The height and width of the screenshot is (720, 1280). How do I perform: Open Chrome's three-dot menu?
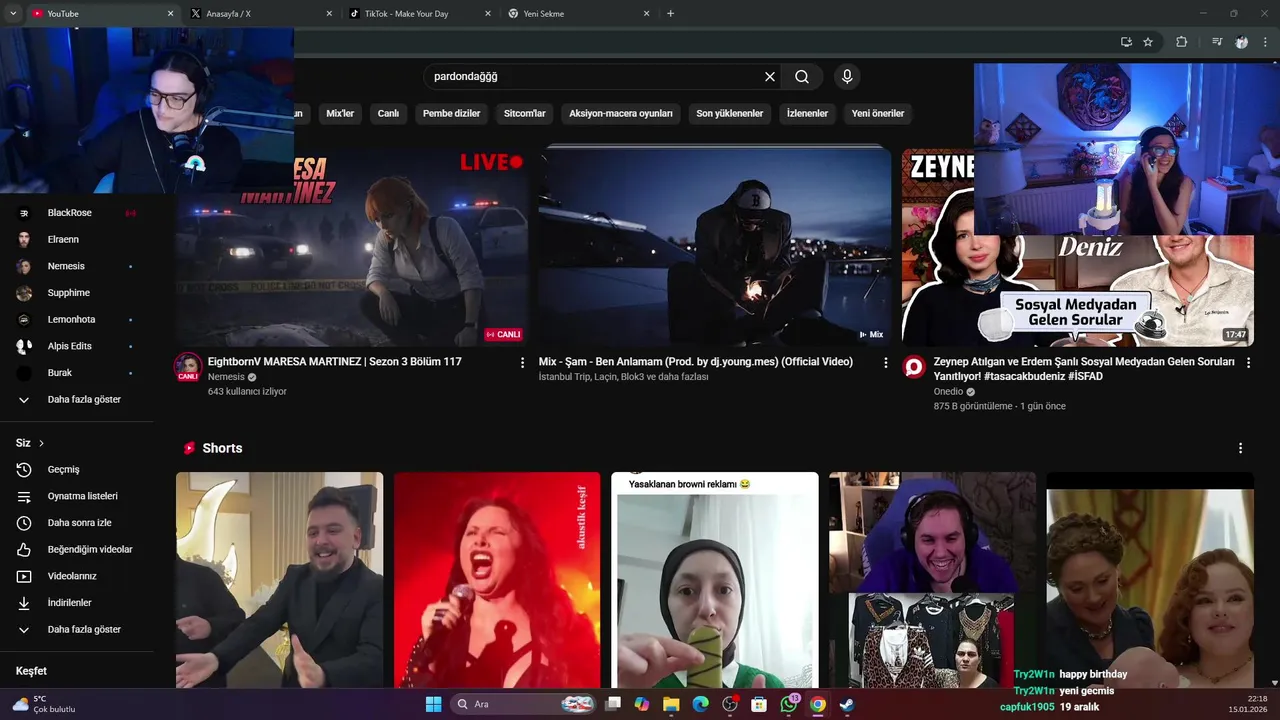(1266, 42)
